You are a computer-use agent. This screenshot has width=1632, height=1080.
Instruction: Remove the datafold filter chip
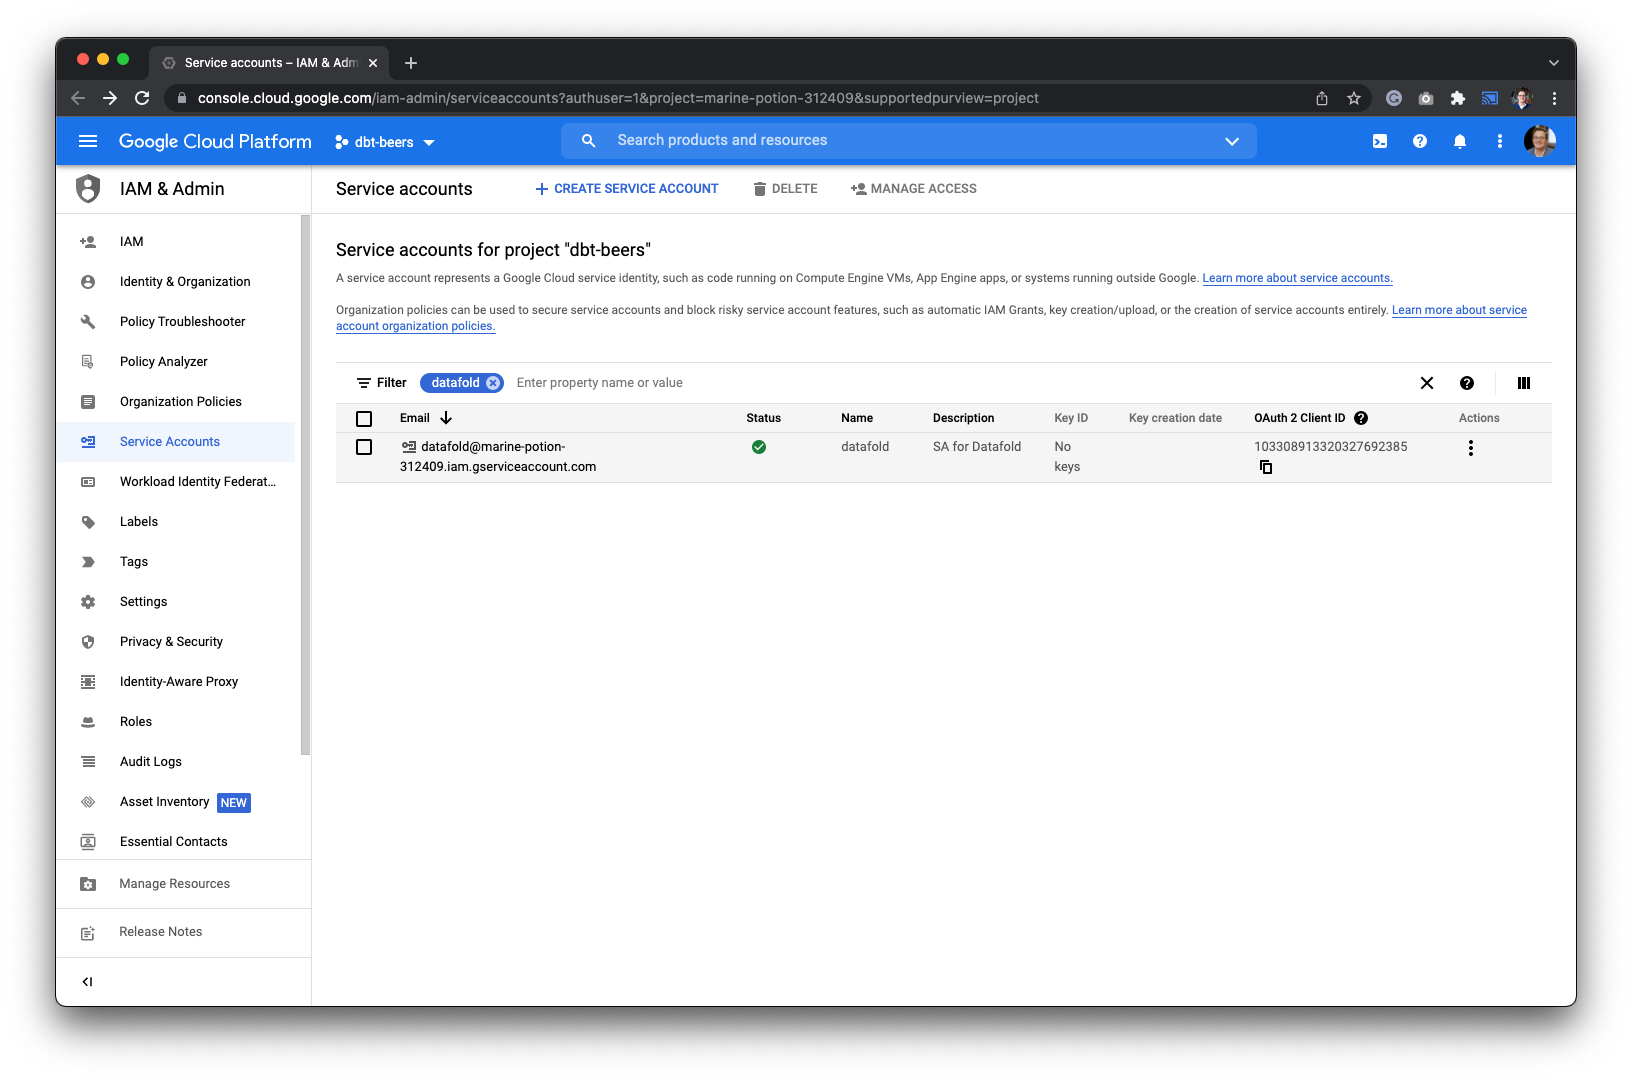coord(493,383)
